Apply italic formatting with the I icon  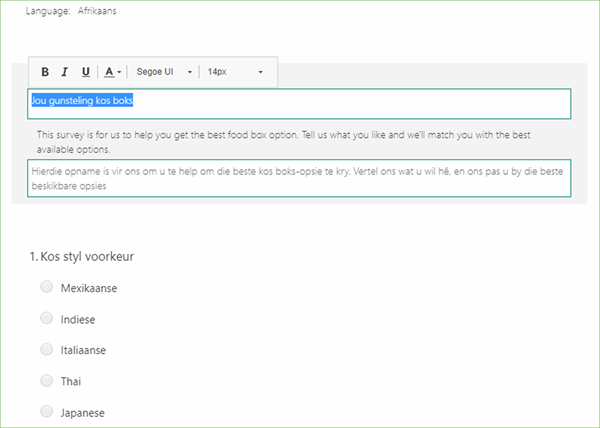65,72
